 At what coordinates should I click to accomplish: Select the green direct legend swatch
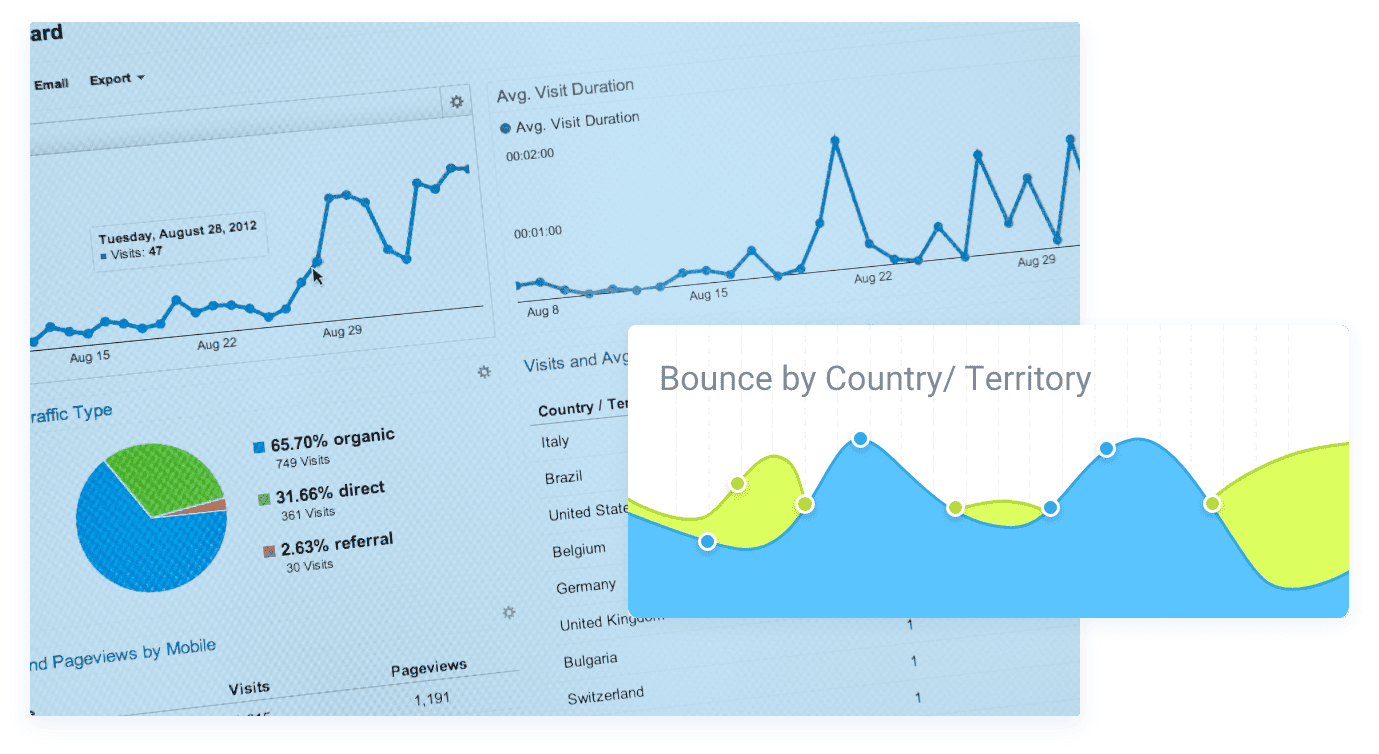click(x=264, y=498)
